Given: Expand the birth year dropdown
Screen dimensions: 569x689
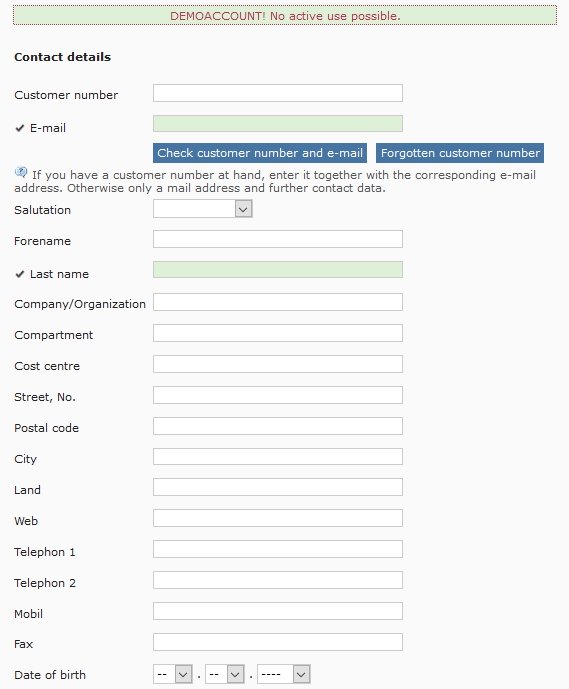Looking at the screenshot, I should [x=283, y=674].
